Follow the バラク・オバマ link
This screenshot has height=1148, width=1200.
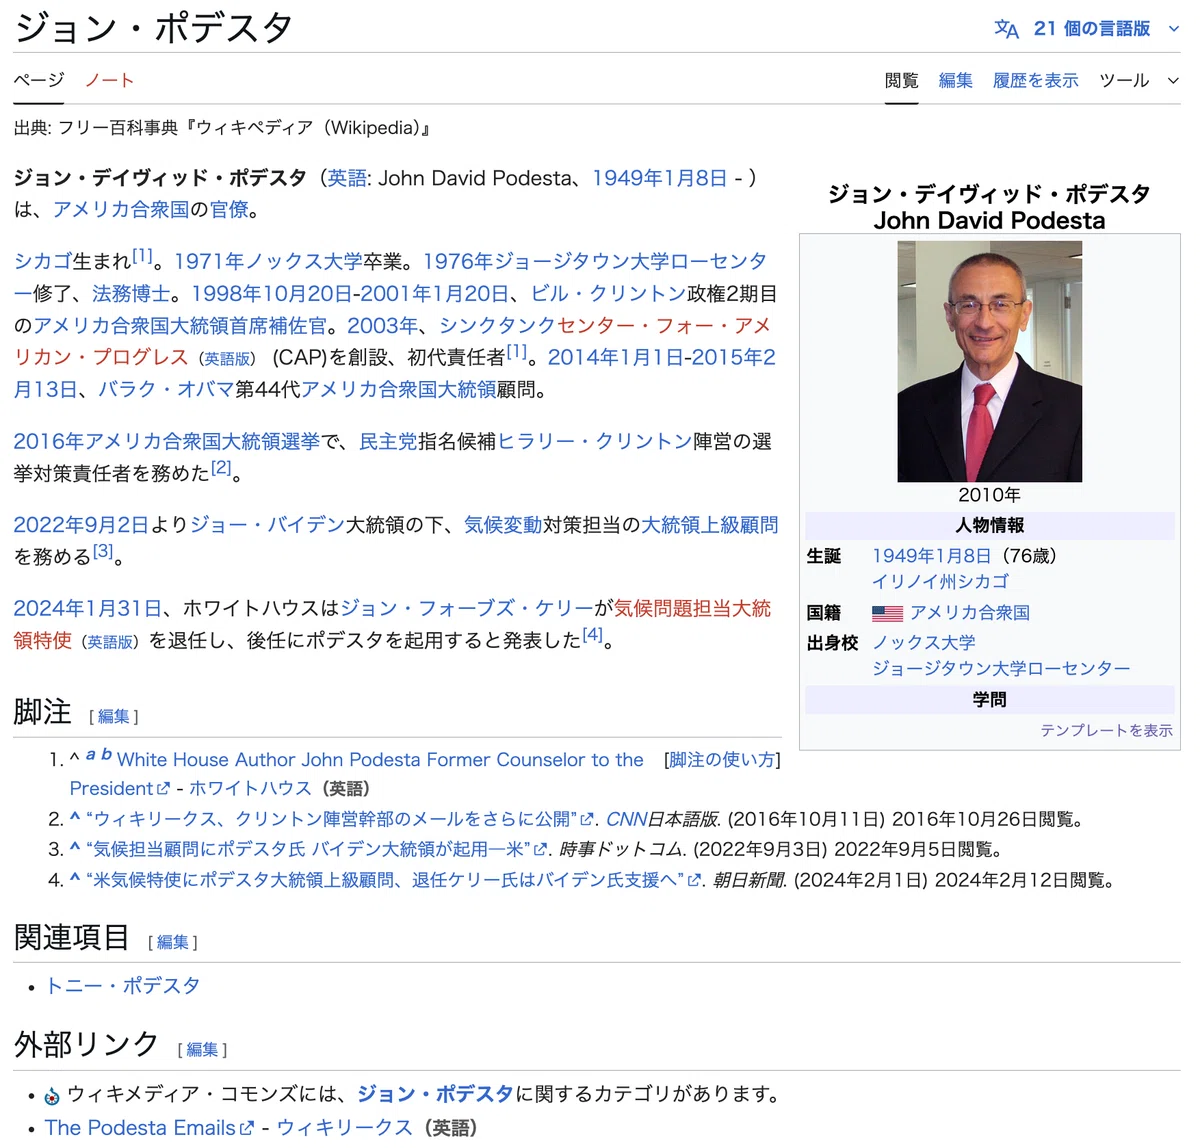pos(166,390)
